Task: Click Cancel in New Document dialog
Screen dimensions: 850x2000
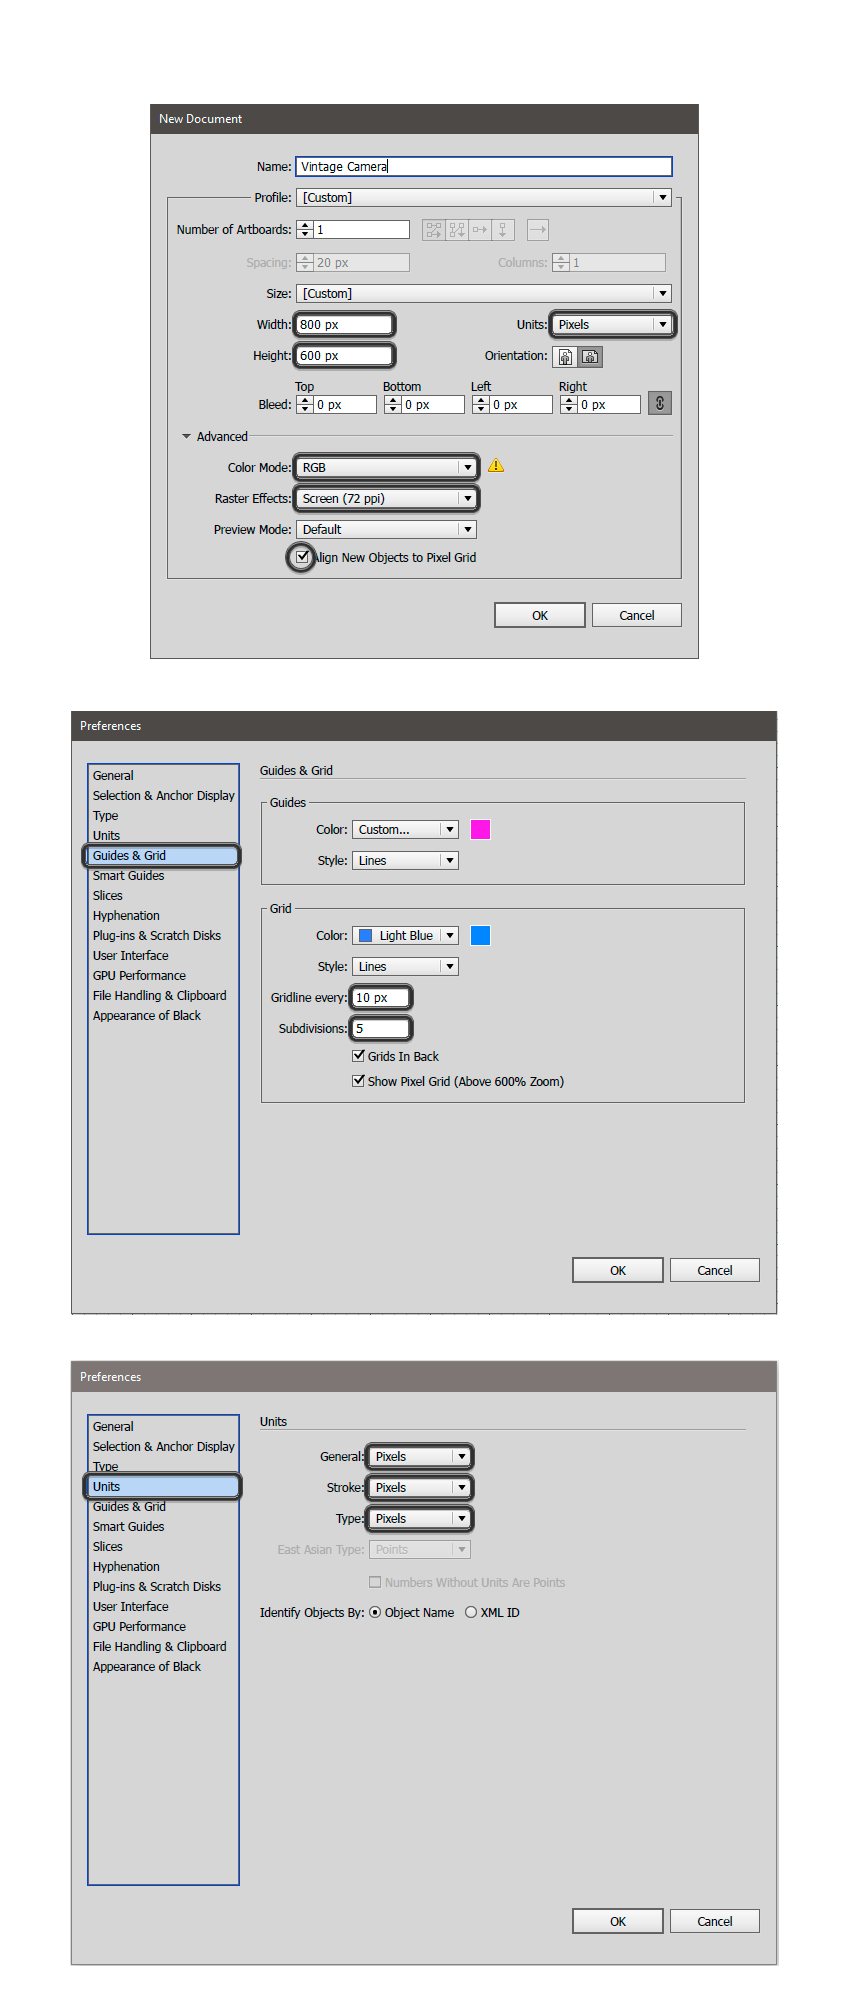Action: coord(637,615)
